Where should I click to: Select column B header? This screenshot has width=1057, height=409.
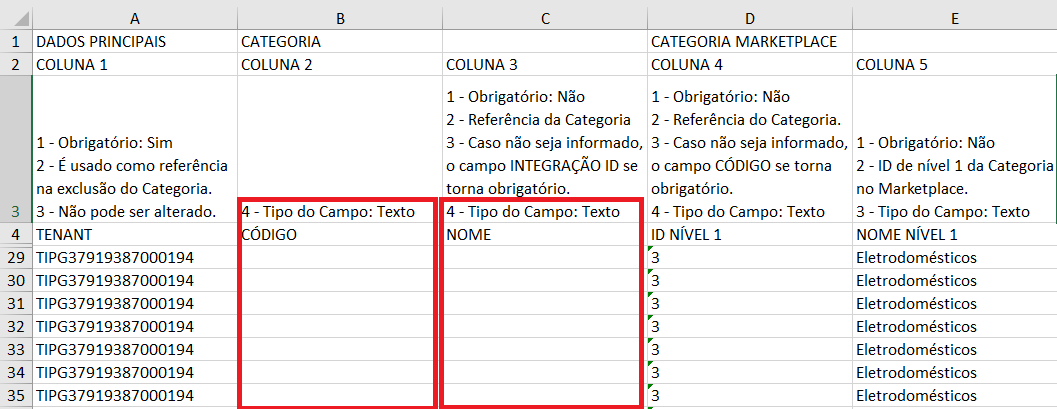point(340,17)
